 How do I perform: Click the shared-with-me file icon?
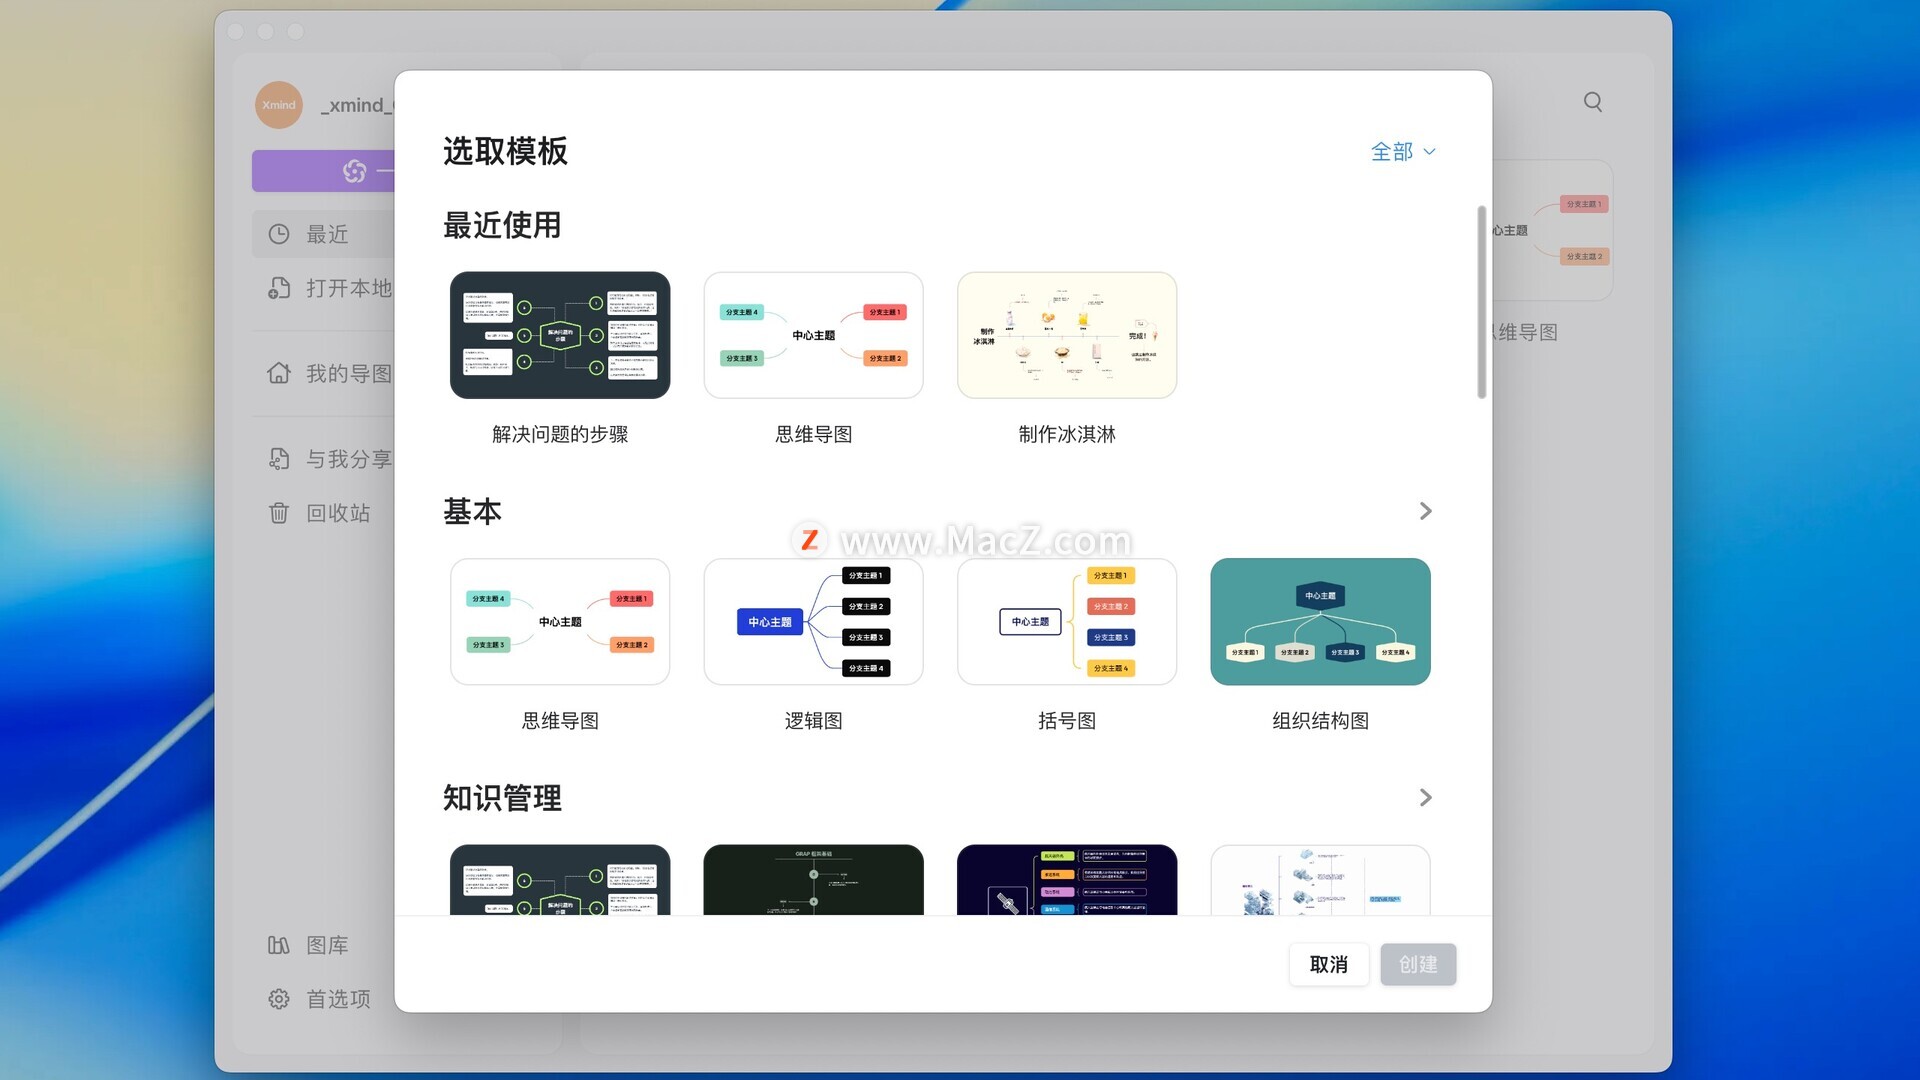[279, 459]
